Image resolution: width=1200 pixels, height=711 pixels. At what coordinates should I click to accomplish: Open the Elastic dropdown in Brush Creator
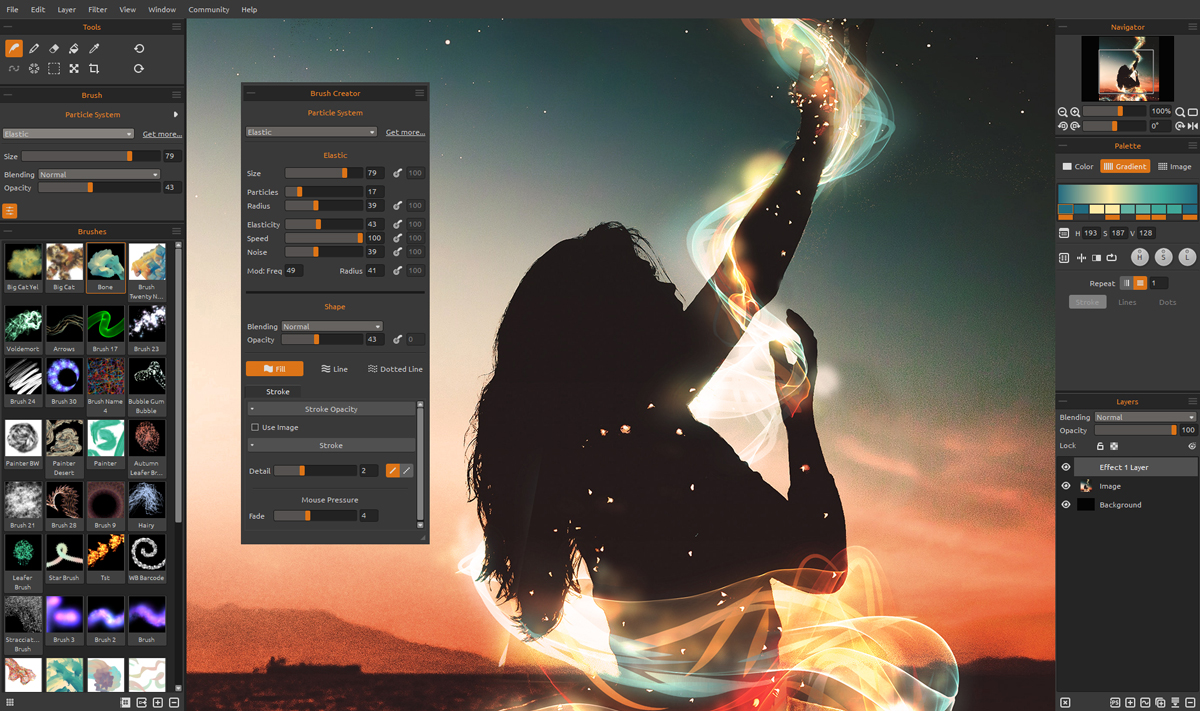click(x=311, y=132)
